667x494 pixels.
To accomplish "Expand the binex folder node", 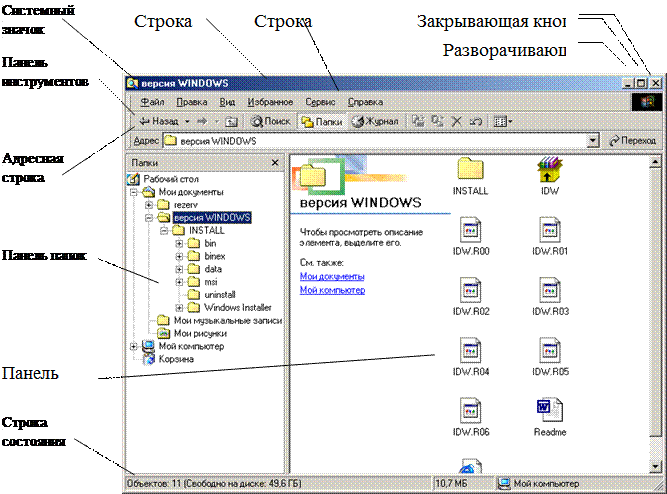I will (179, 256).
